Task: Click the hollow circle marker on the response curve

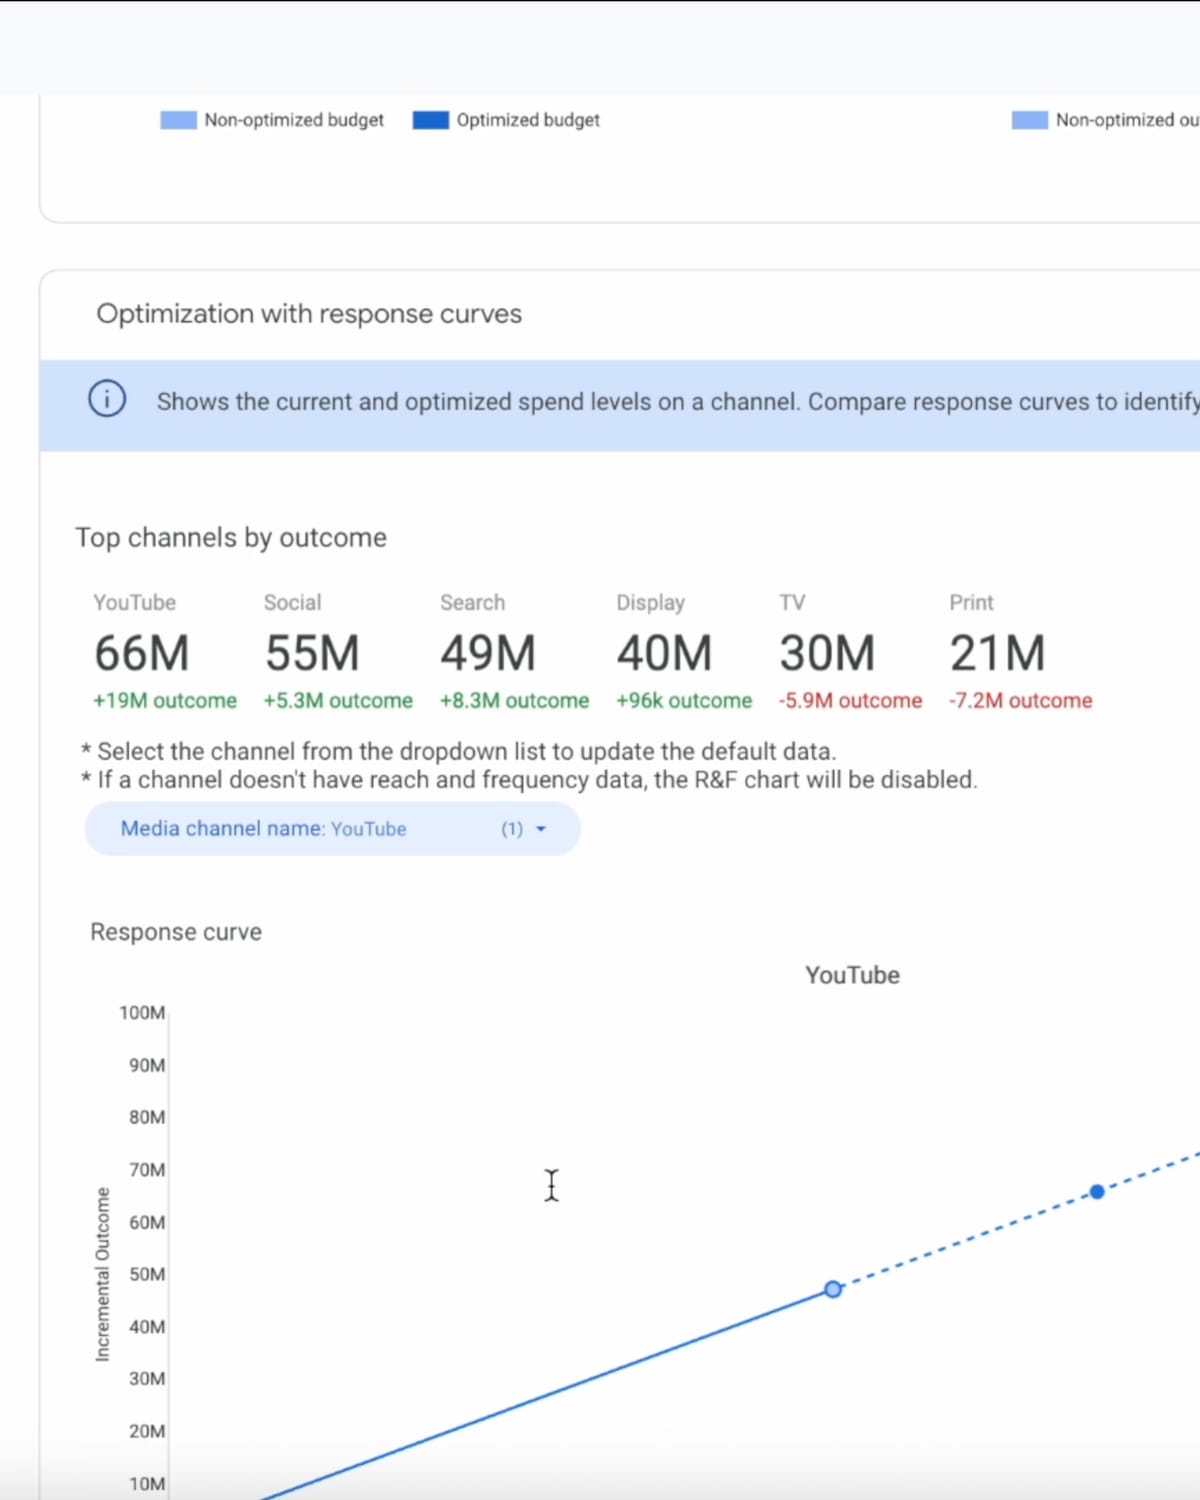Action: click(832, 1289)
